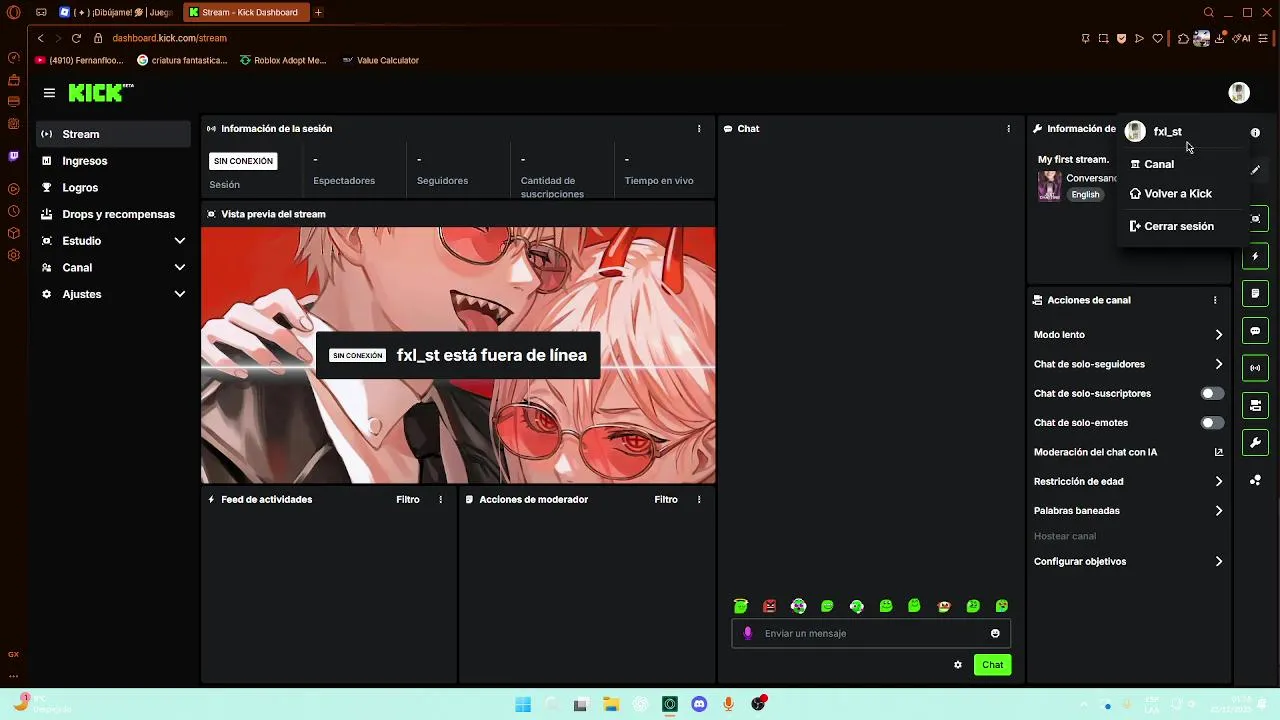Open Acciones de moderador three-dot options
Screen dimensions: 1280x720
[699, 500]
